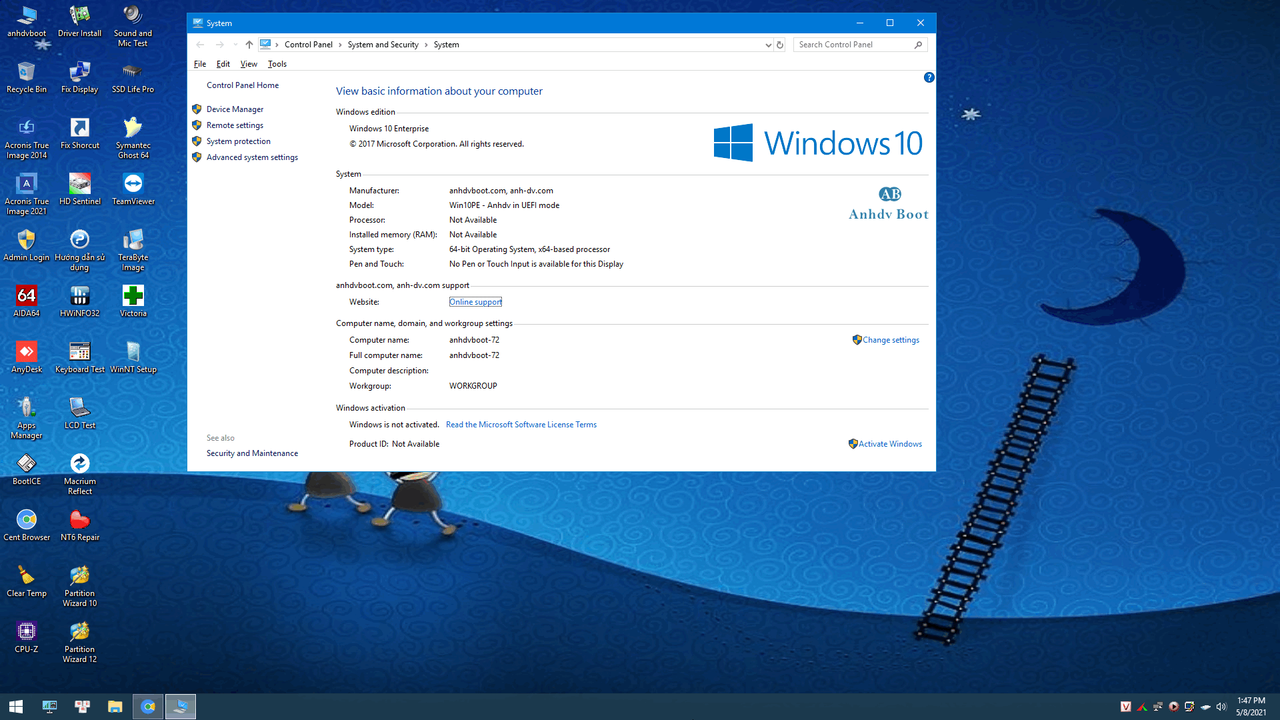Read the Microsoft Software License Terms

pyautogui.click(x=521, y=424)
